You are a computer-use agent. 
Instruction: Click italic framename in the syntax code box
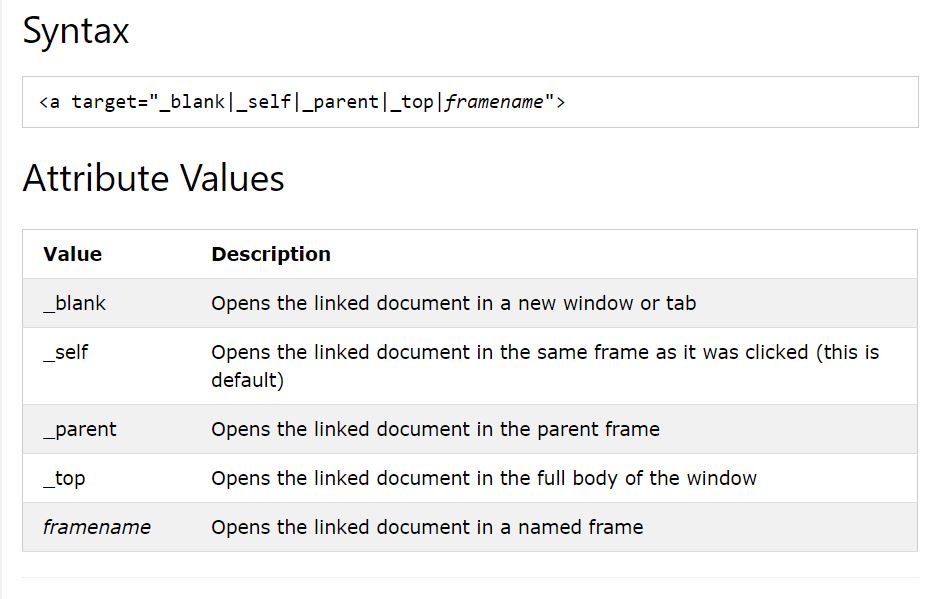[494, 102]
